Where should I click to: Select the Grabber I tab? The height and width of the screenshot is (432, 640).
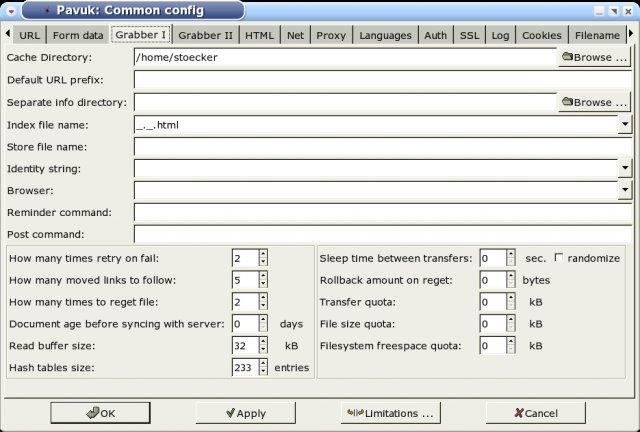point(141,35)
